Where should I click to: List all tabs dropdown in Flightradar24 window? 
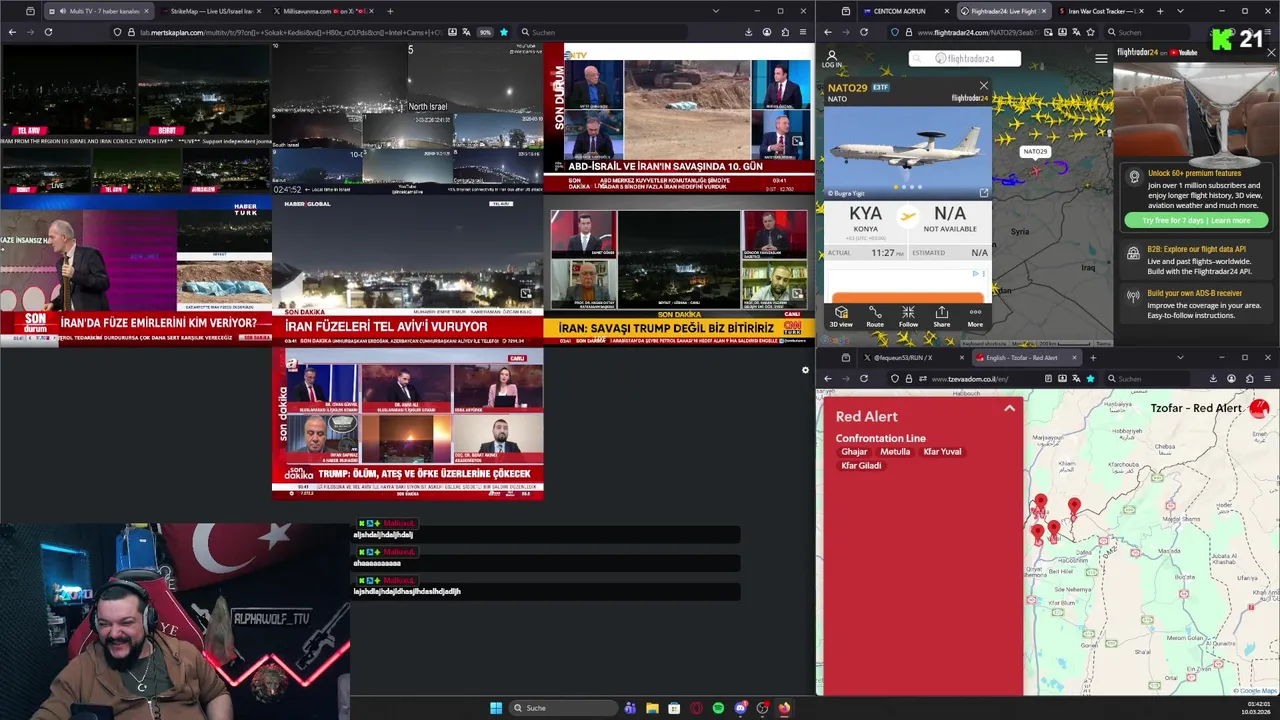pos(1180,11)
